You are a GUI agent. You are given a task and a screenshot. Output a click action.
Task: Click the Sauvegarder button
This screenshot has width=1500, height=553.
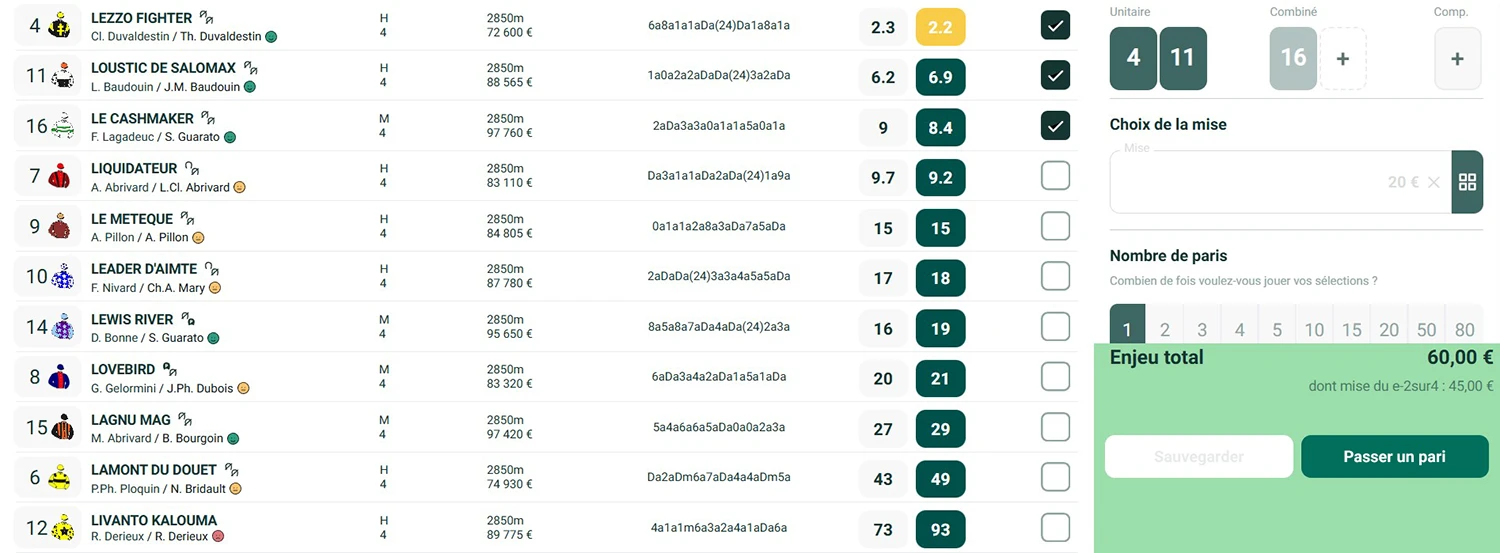click(1199, 457)
